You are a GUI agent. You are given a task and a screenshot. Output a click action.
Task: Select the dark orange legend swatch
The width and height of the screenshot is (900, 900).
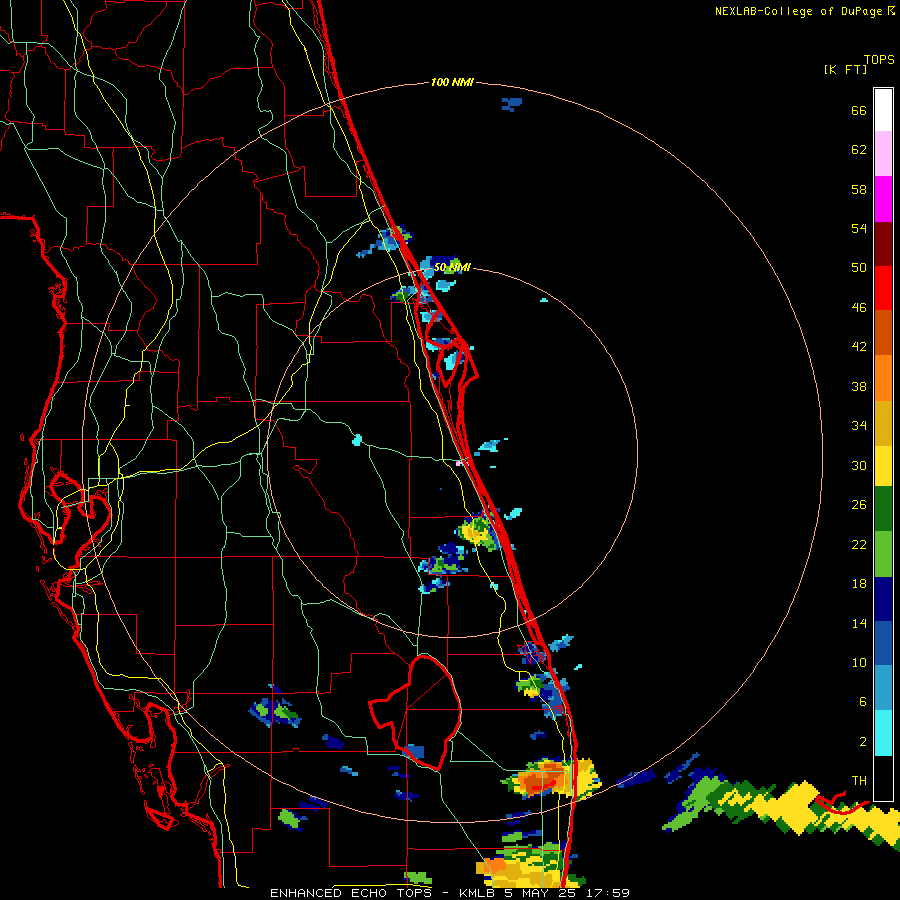(x=883, y=333)
